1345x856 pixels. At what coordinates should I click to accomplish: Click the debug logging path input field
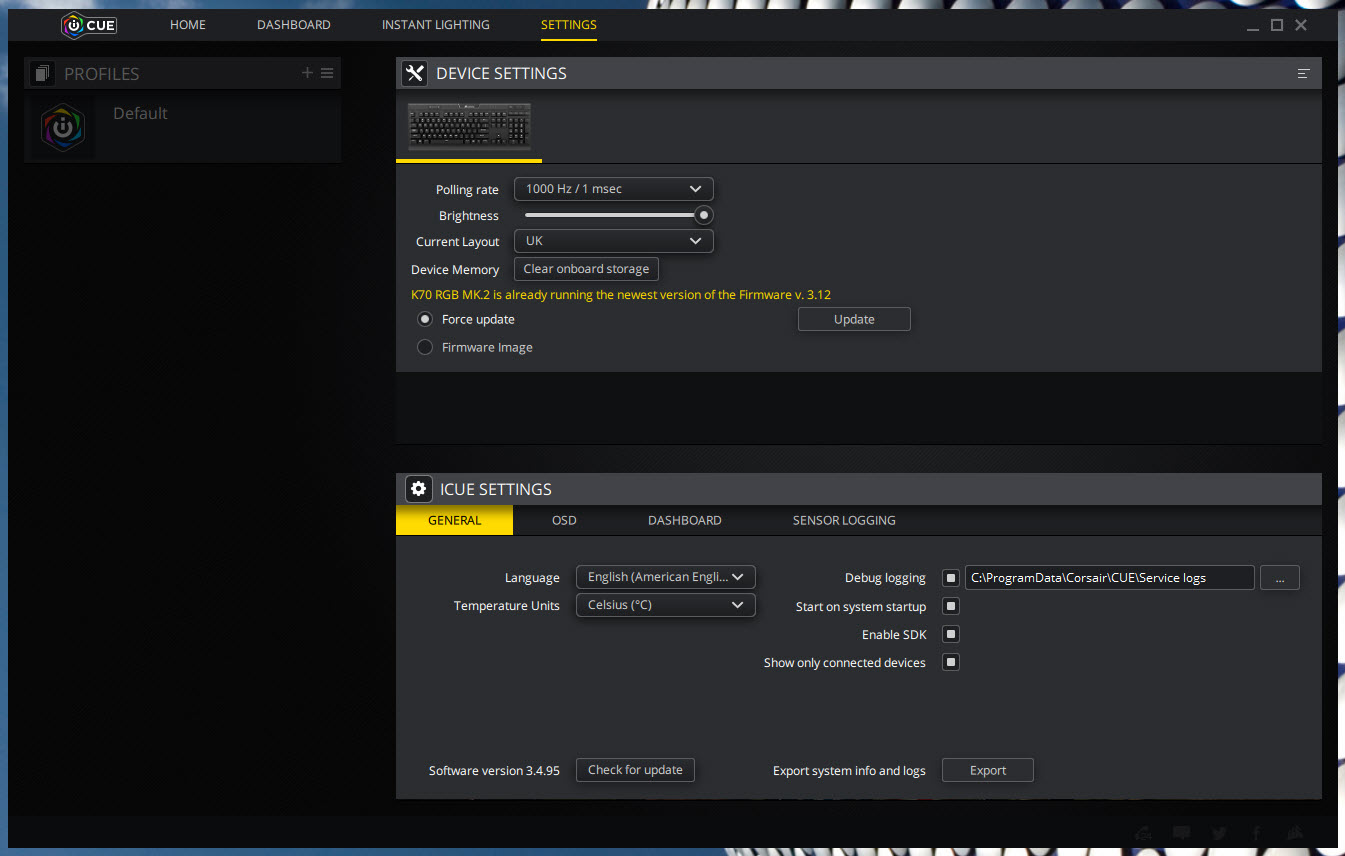coord(1109,577)
